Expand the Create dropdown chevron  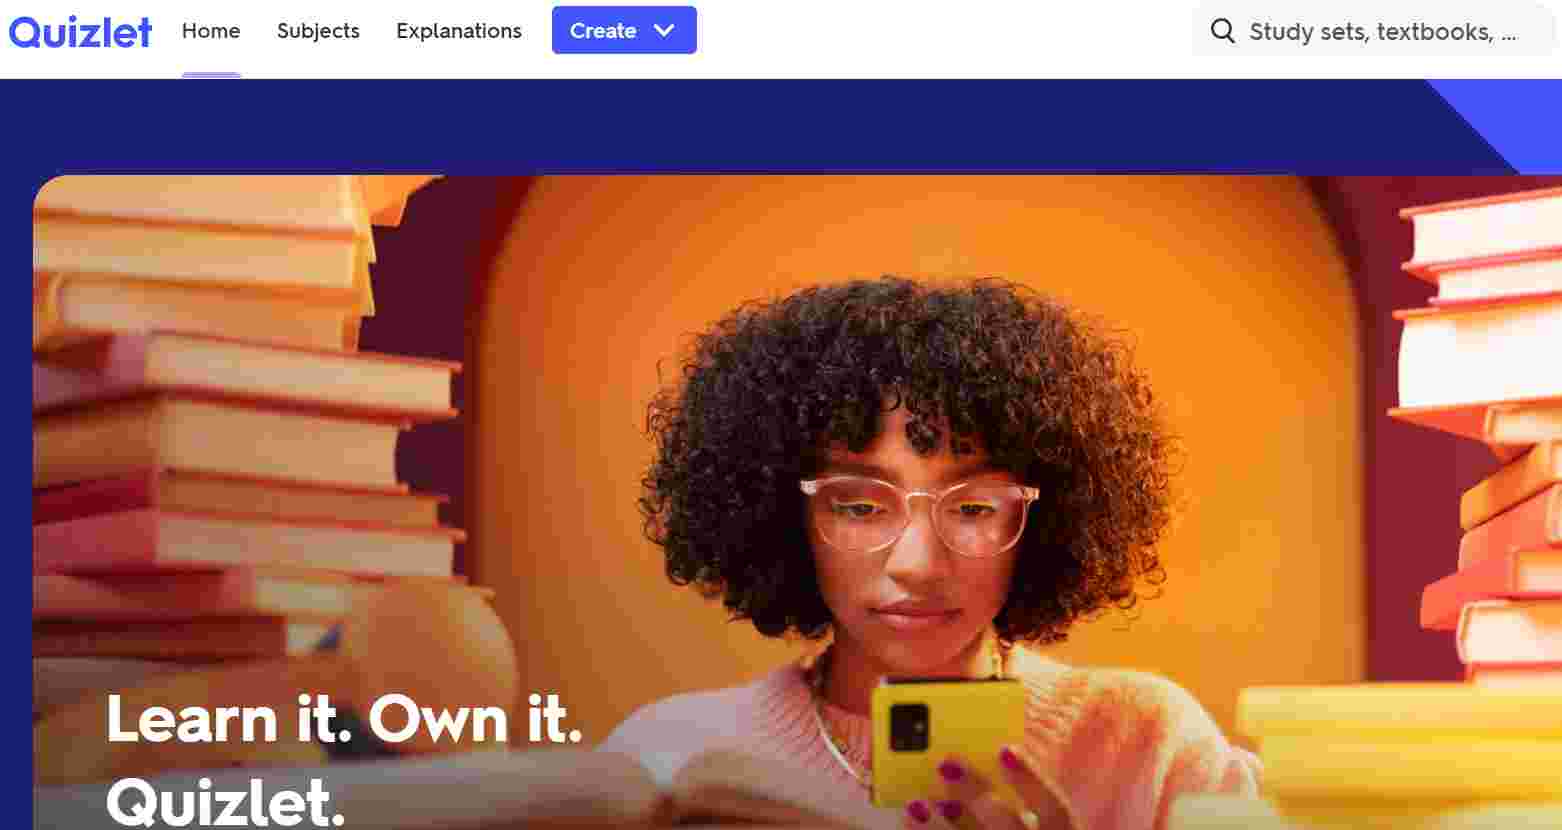(x=664, y=30)
